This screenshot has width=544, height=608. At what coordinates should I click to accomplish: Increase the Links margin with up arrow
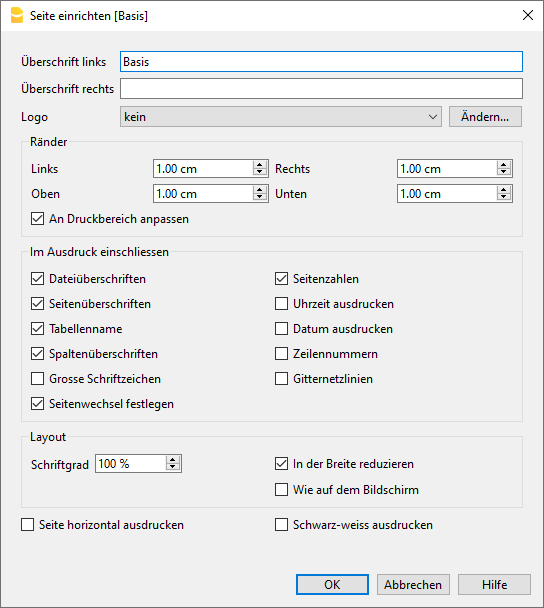coord(259,165)
